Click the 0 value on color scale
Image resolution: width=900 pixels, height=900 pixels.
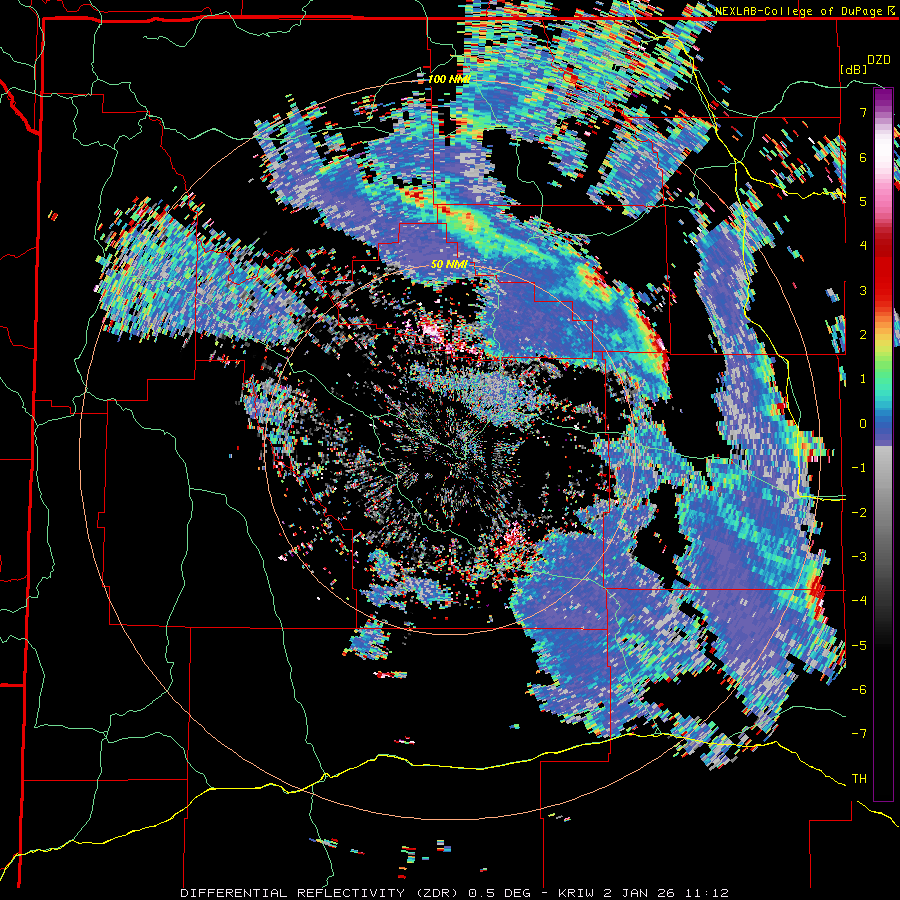(863, 424)
